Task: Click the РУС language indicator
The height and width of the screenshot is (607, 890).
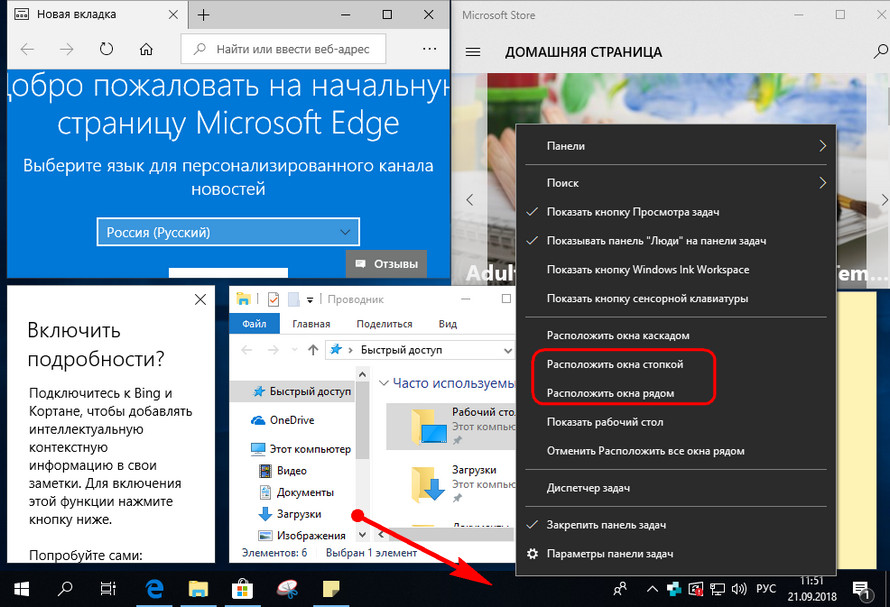Action: 766,589
